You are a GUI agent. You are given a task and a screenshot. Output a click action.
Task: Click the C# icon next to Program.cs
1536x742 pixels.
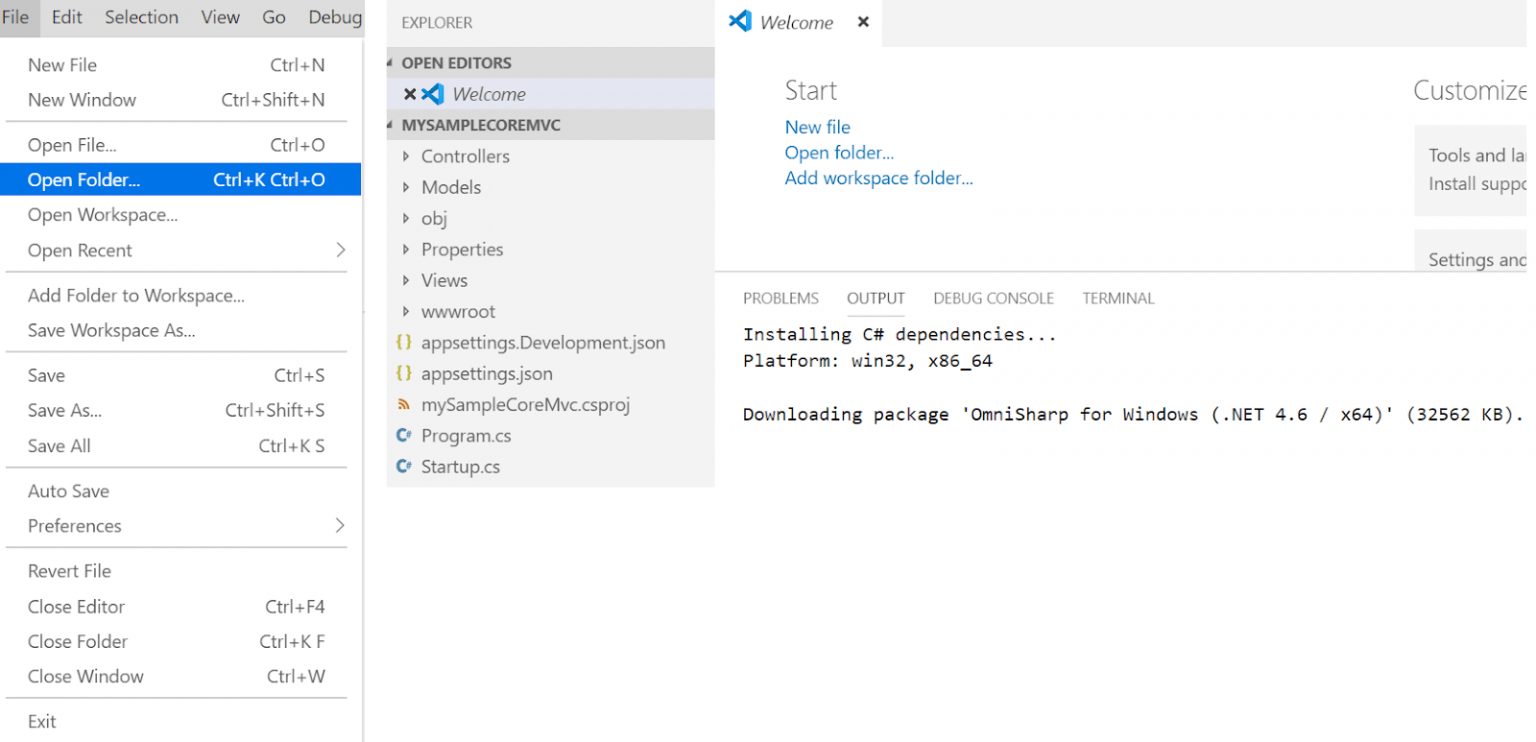[x=405, y=435]
